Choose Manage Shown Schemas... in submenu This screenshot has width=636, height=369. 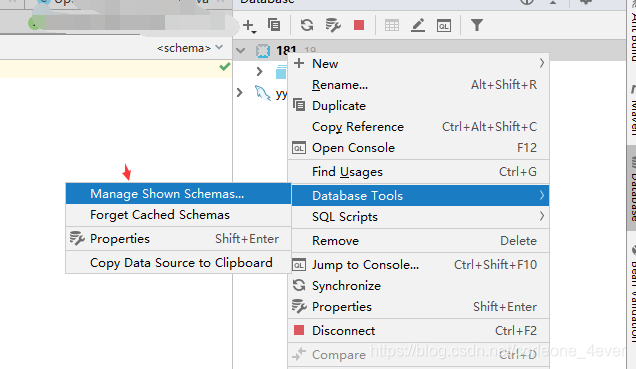178,194
